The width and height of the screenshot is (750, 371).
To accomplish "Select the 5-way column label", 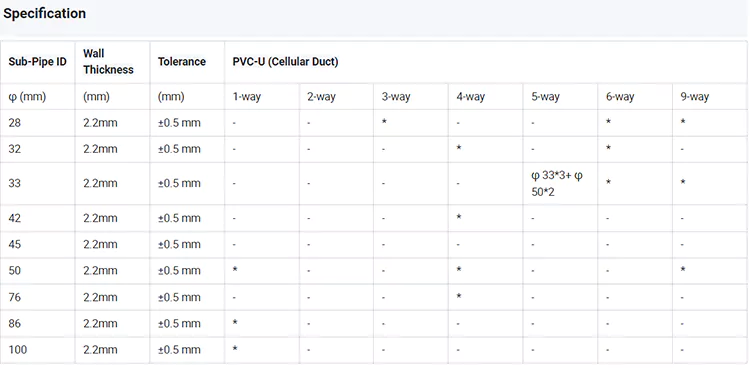I will pos(545,97).
